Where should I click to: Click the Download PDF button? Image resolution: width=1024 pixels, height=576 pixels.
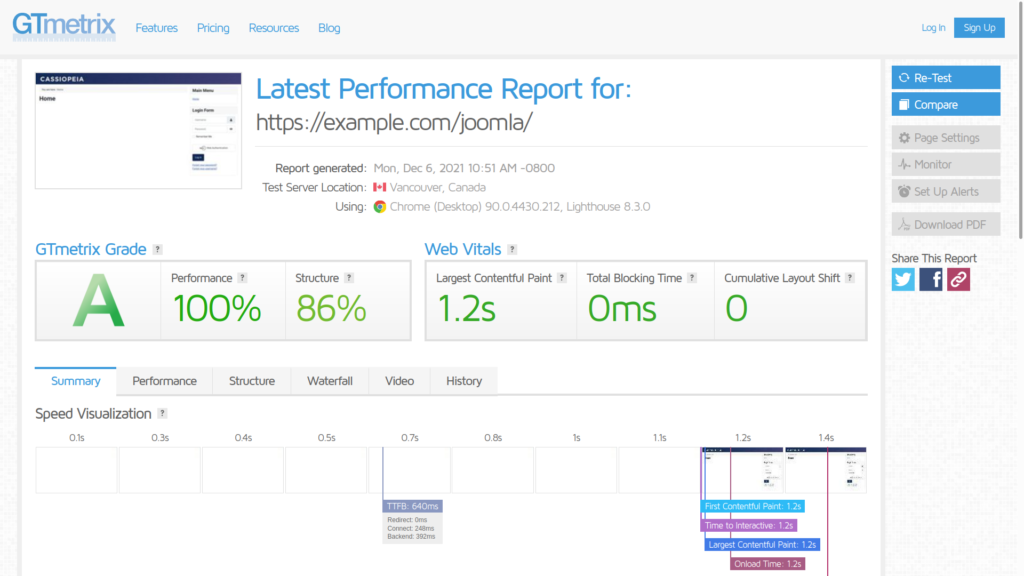[x=946, y=225]
